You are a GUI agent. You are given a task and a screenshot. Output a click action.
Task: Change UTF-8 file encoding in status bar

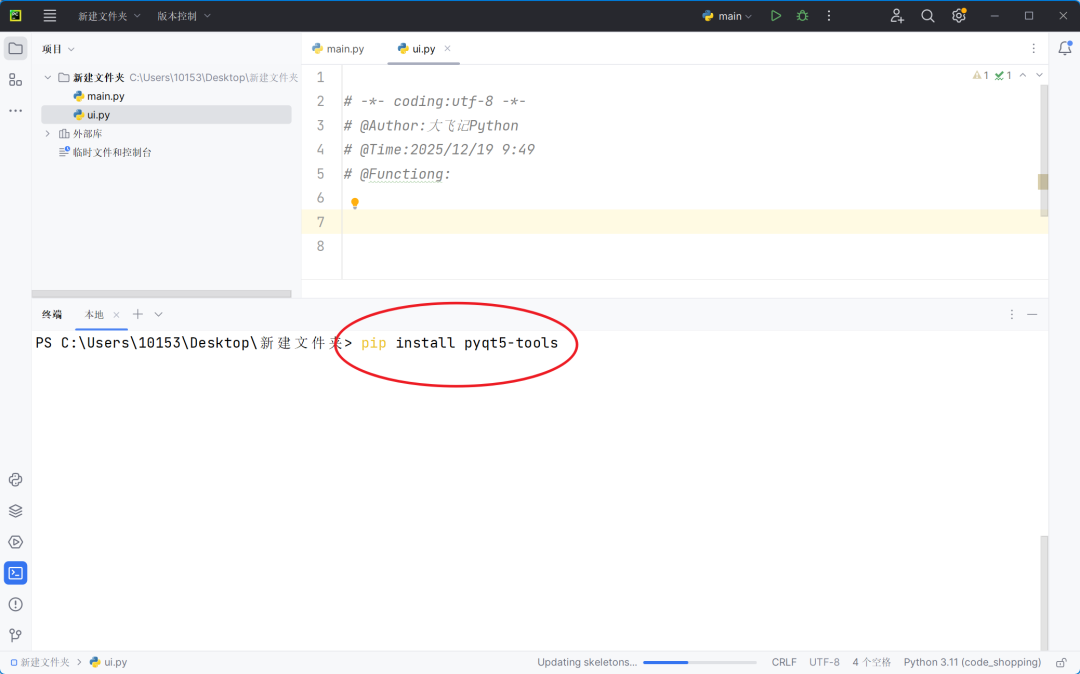pos(824,662)
